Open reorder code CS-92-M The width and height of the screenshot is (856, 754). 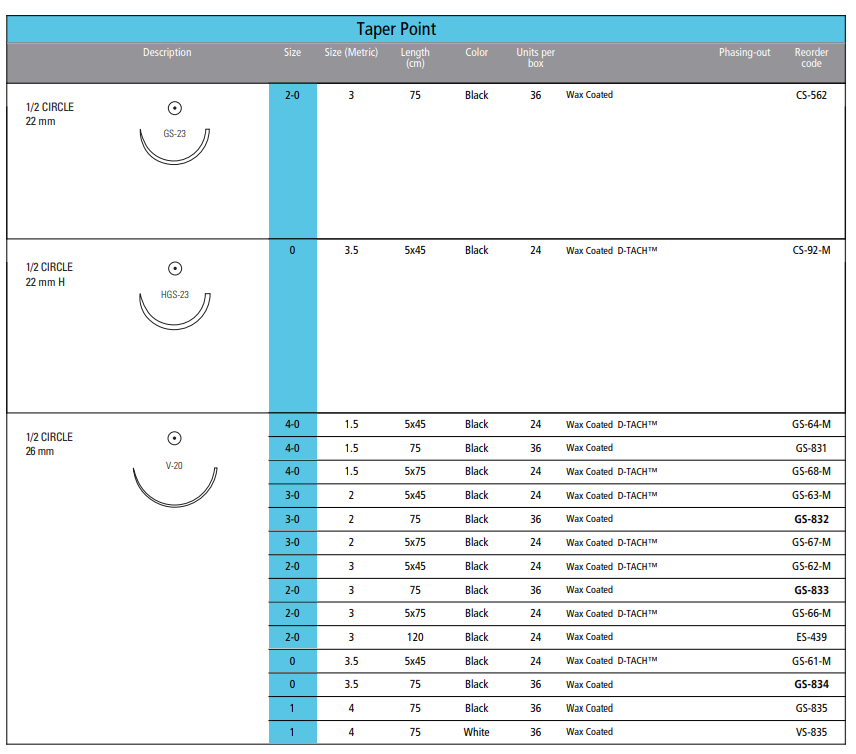(810, 251)
